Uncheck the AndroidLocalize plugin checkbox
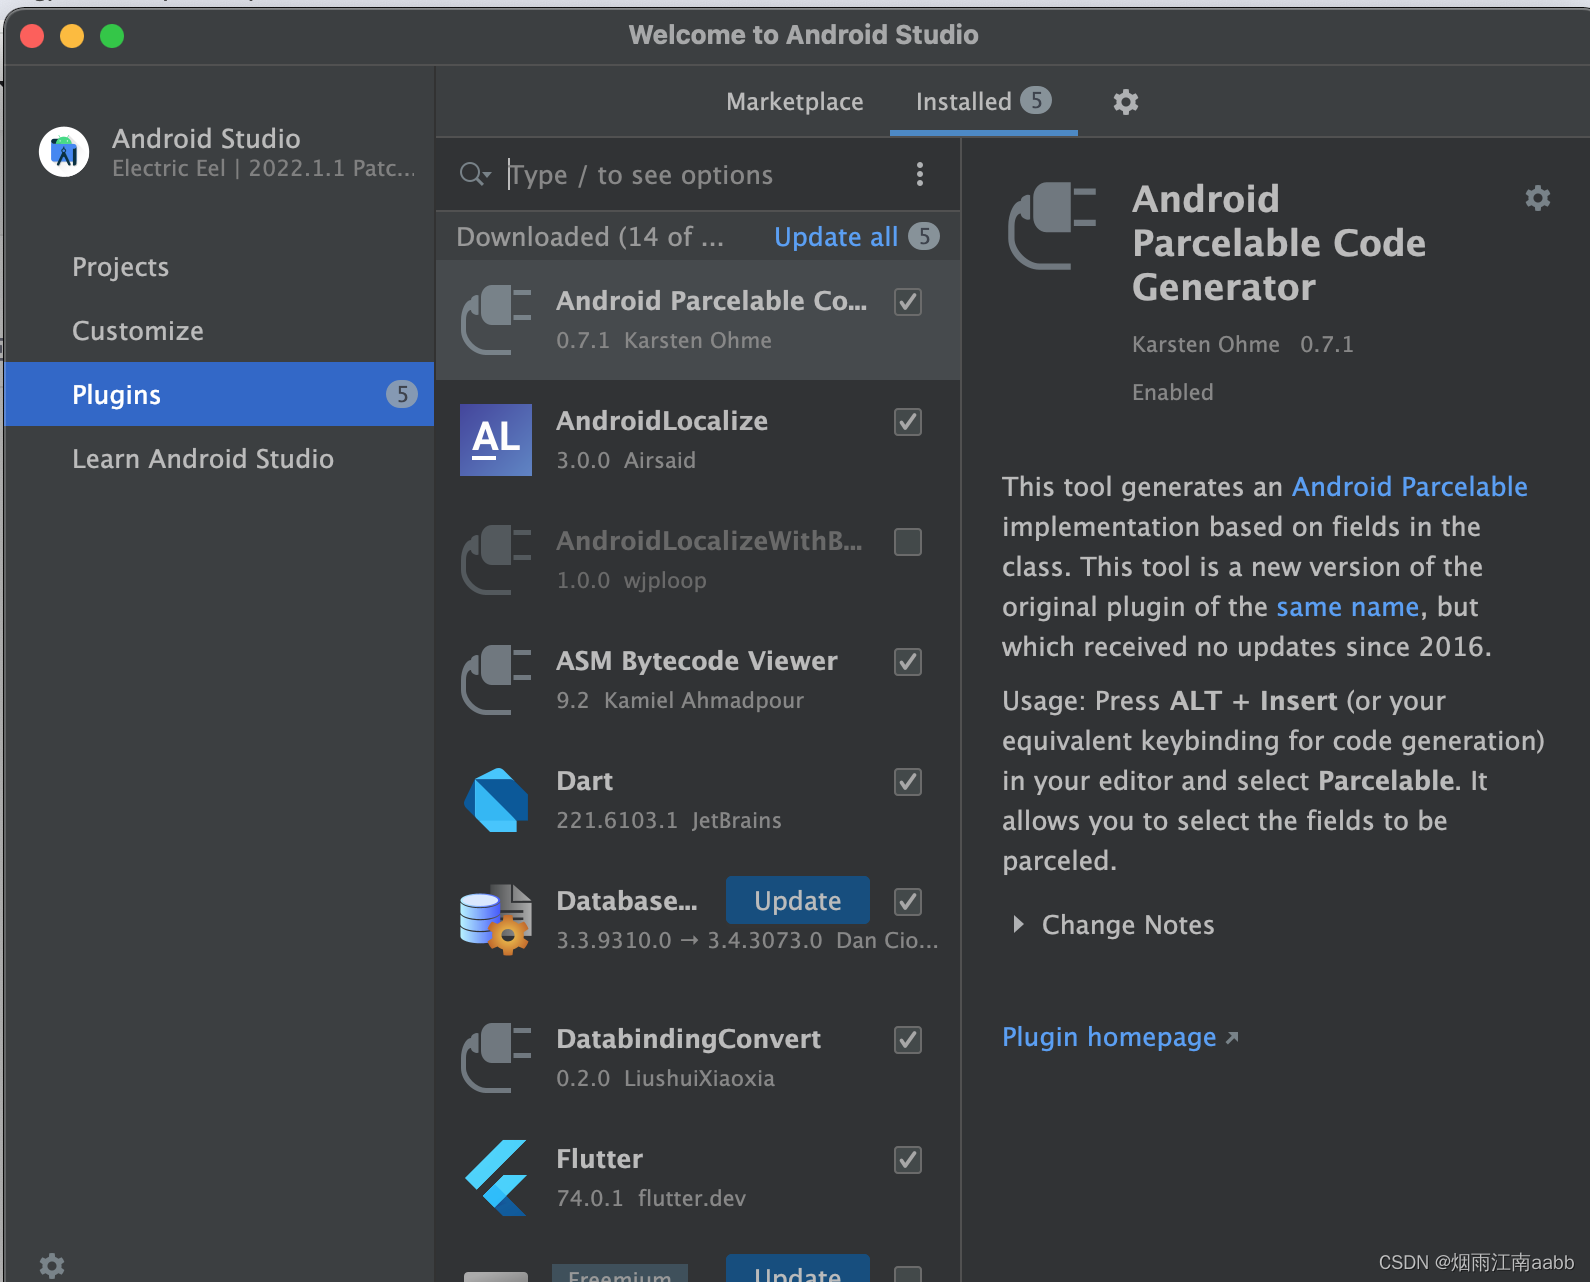This screenshot has width=1590, height=1282. pyautogui.click(x=908, y=422)
